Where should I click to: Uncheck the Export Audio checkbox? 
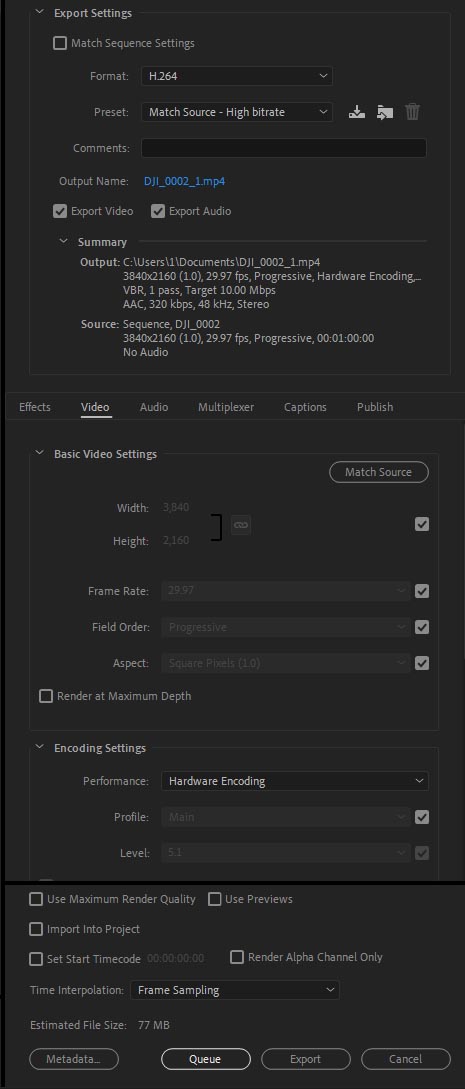[x=158, y=211]
